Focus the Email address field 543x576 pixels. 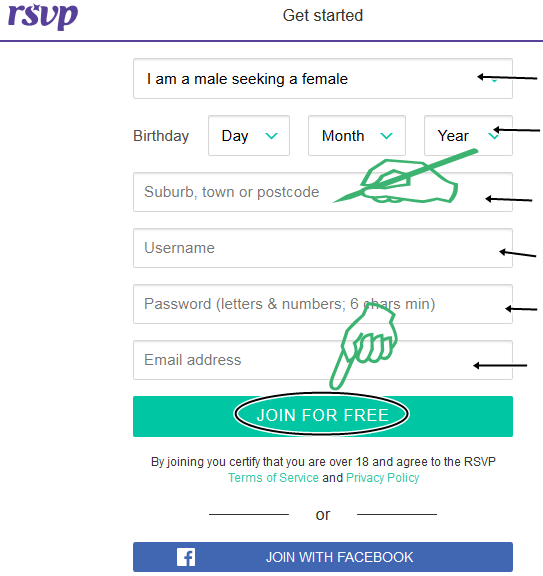click(x=323, y=360)
